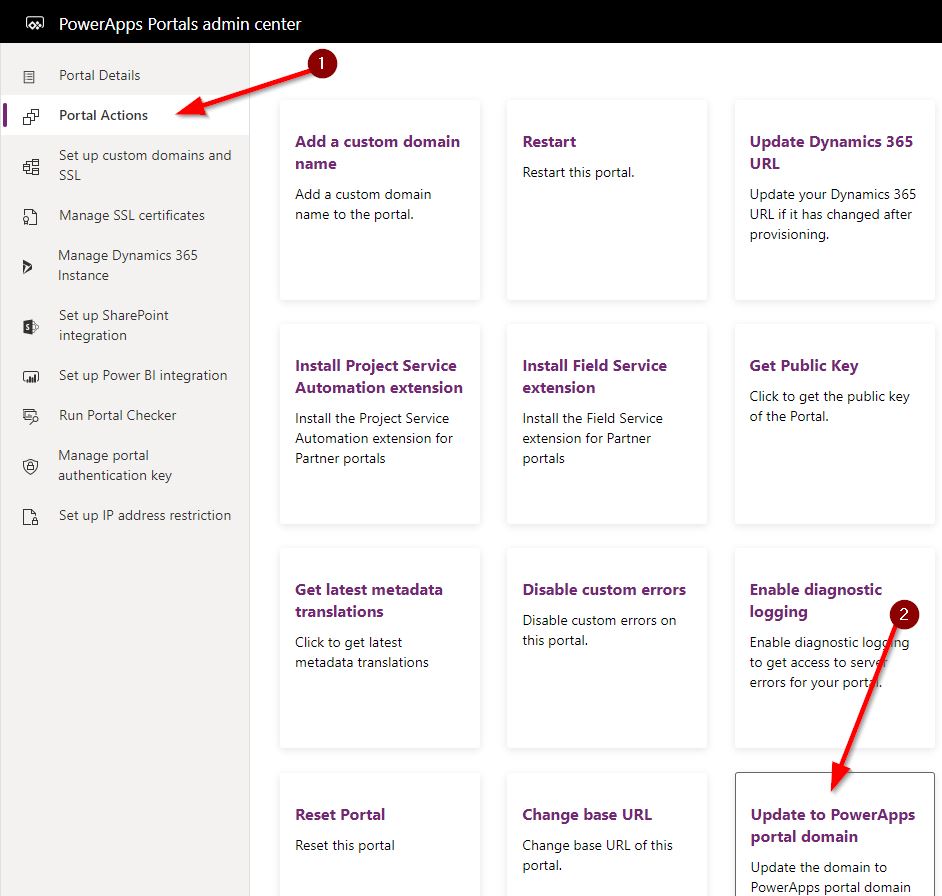Click the Restart portal card
This screenshot has width=942, height=896.
[607, 200]
